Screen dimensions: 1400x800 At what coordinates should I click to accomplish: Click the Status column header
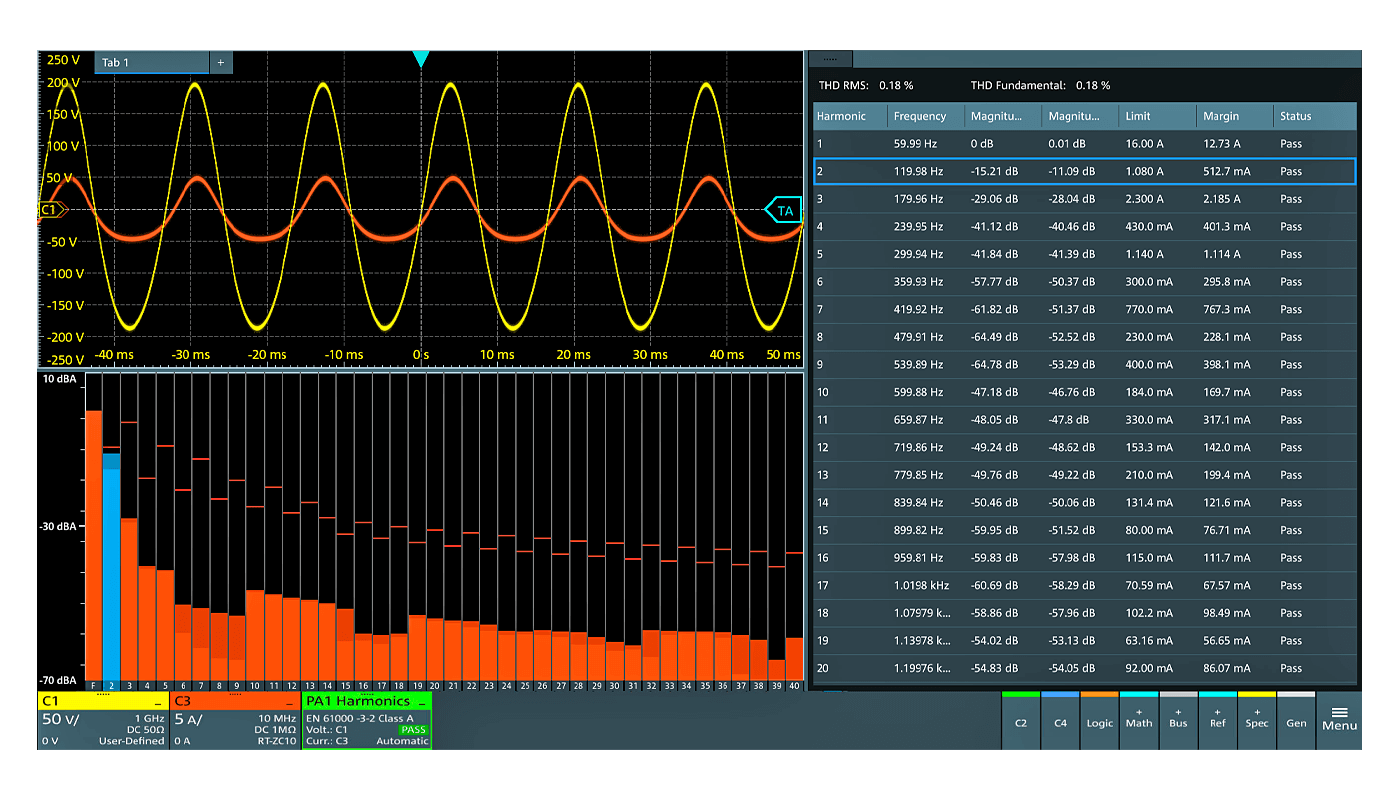click(1314, 116)
